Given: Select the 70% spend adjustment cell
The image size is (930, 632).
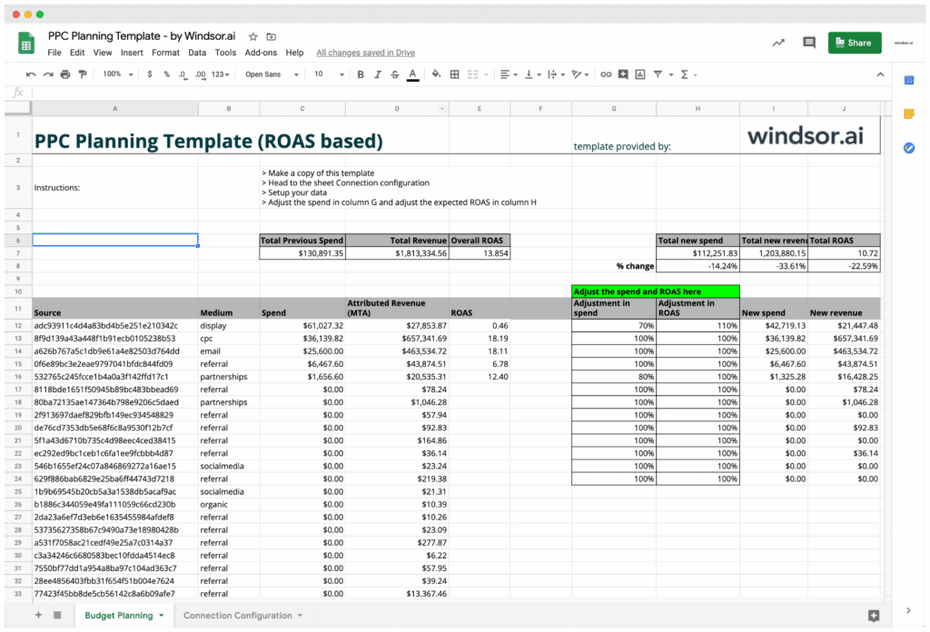Looking at the screenshot, I should [614, 325].
